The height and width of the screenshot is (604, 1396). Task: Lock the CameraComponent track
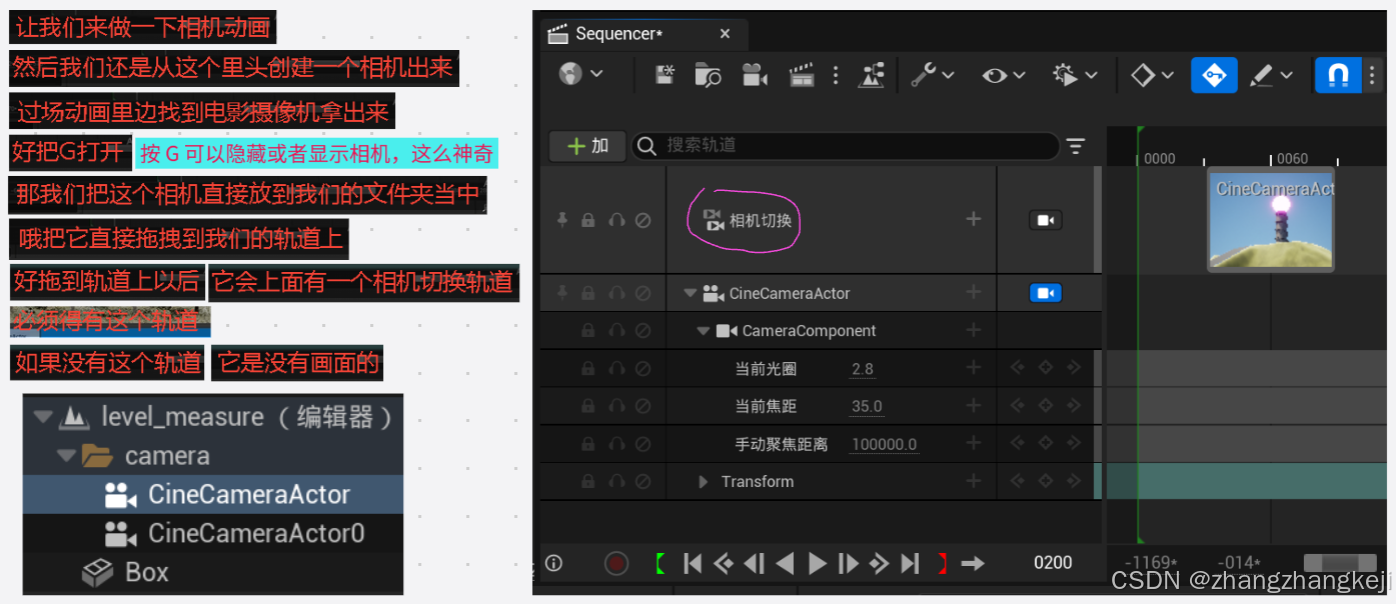[588, 330]
